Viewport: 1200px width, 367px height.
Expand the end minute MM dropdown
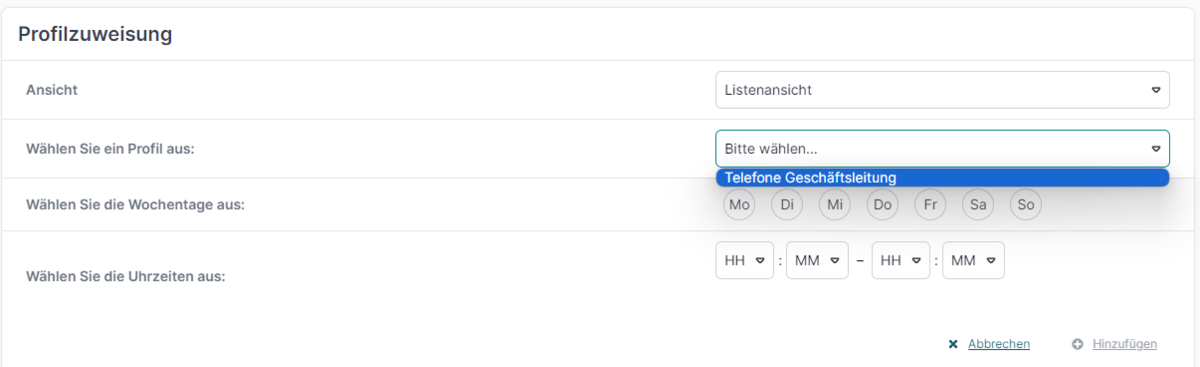(x=973, y=260)
